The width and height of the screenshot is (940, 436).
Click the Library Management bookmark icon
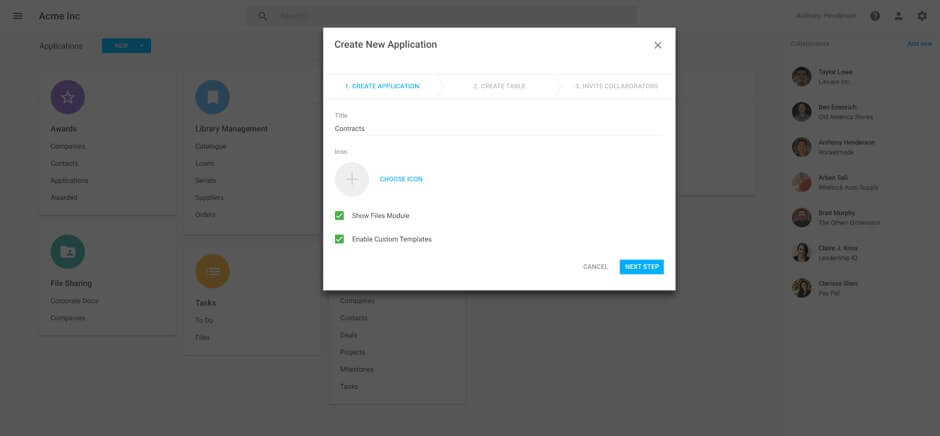pyautogui.click(x=212, y=97)
